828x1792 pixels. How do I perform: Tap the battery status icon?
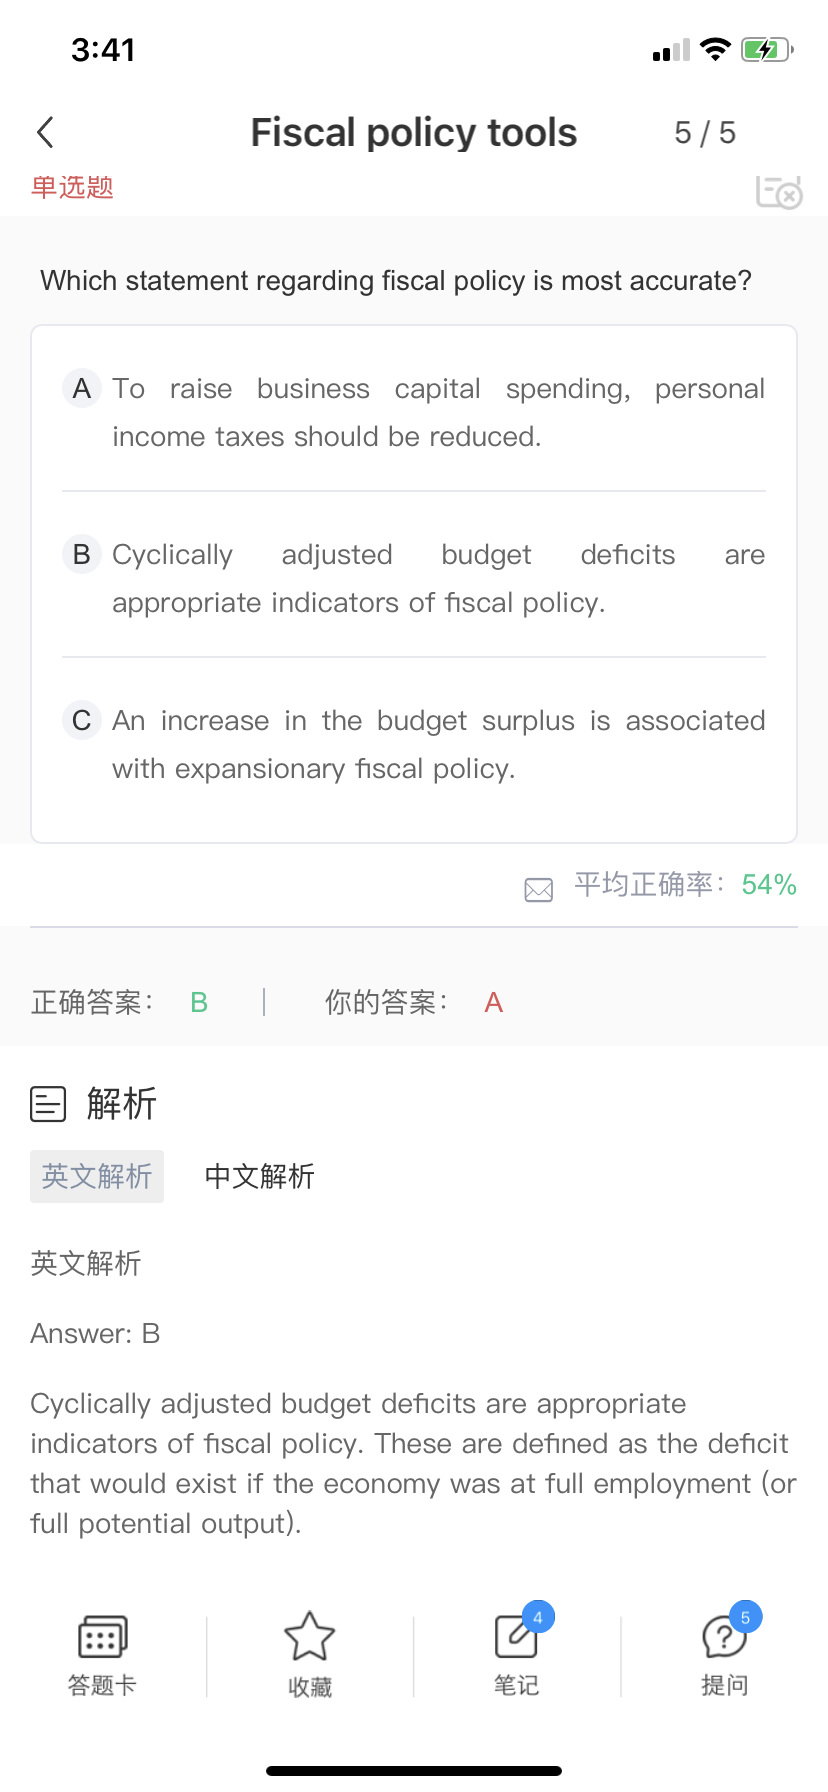pos(766,50)
